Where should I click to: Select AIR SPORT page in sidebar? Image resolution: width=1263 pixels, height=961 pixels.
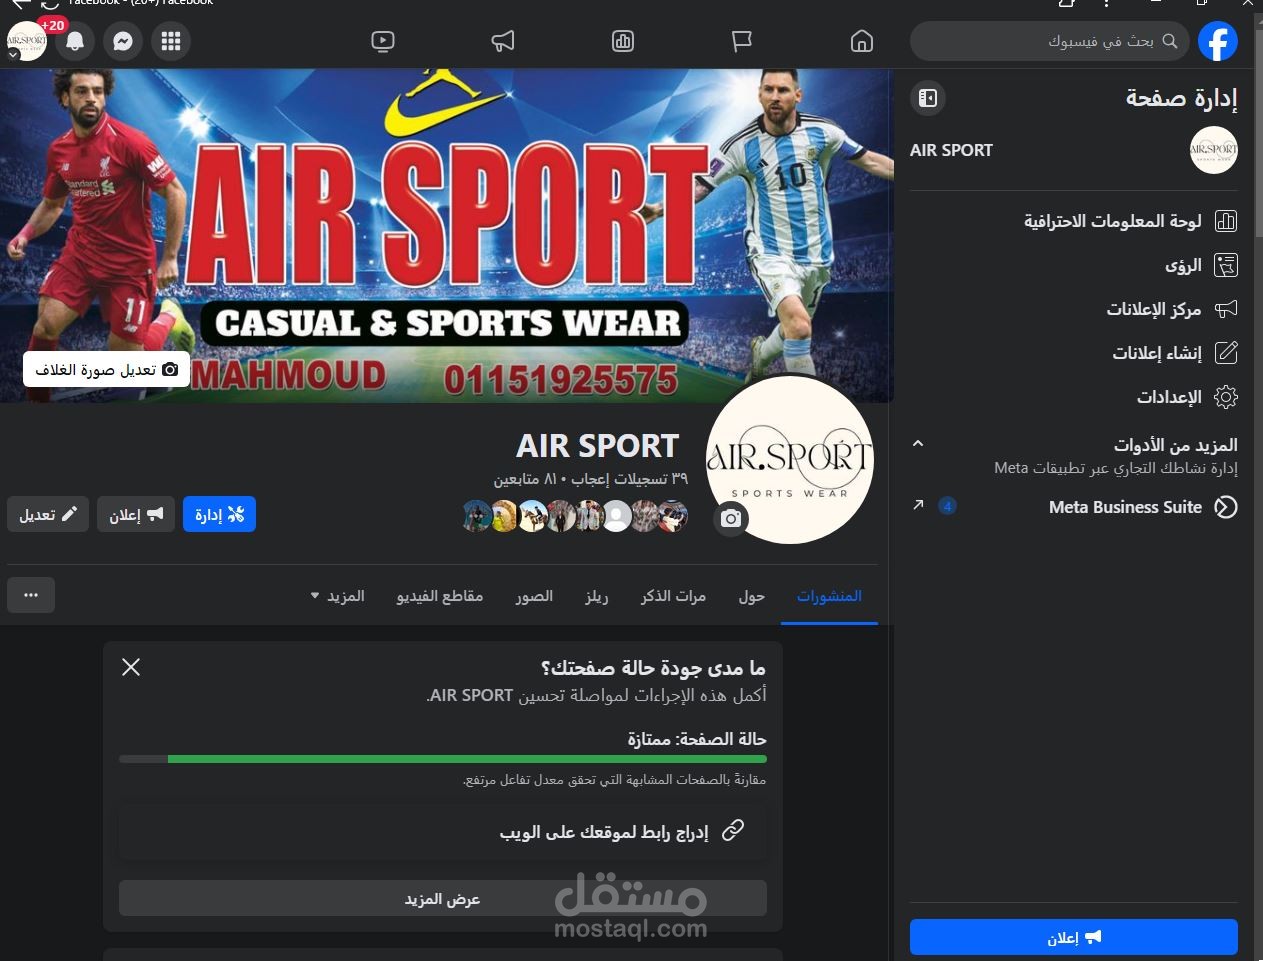point(1074,150)
